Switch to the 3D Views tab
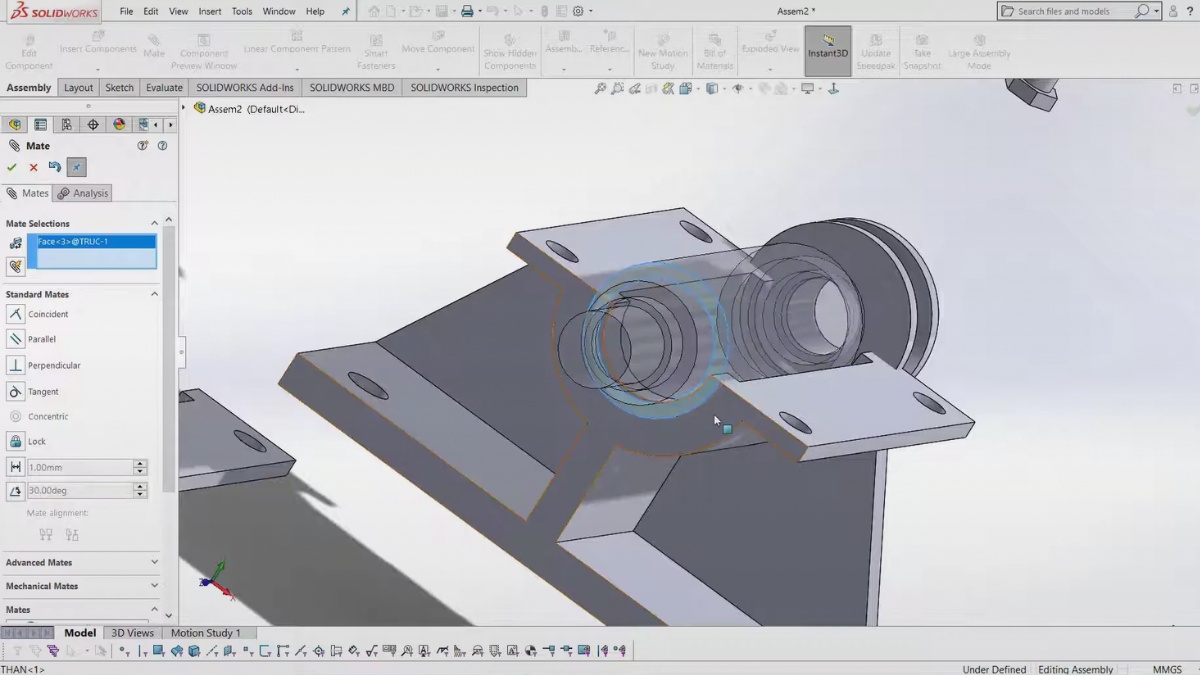Image resolution: width=1200 pixels, height=675 pixels. (132, 633)
